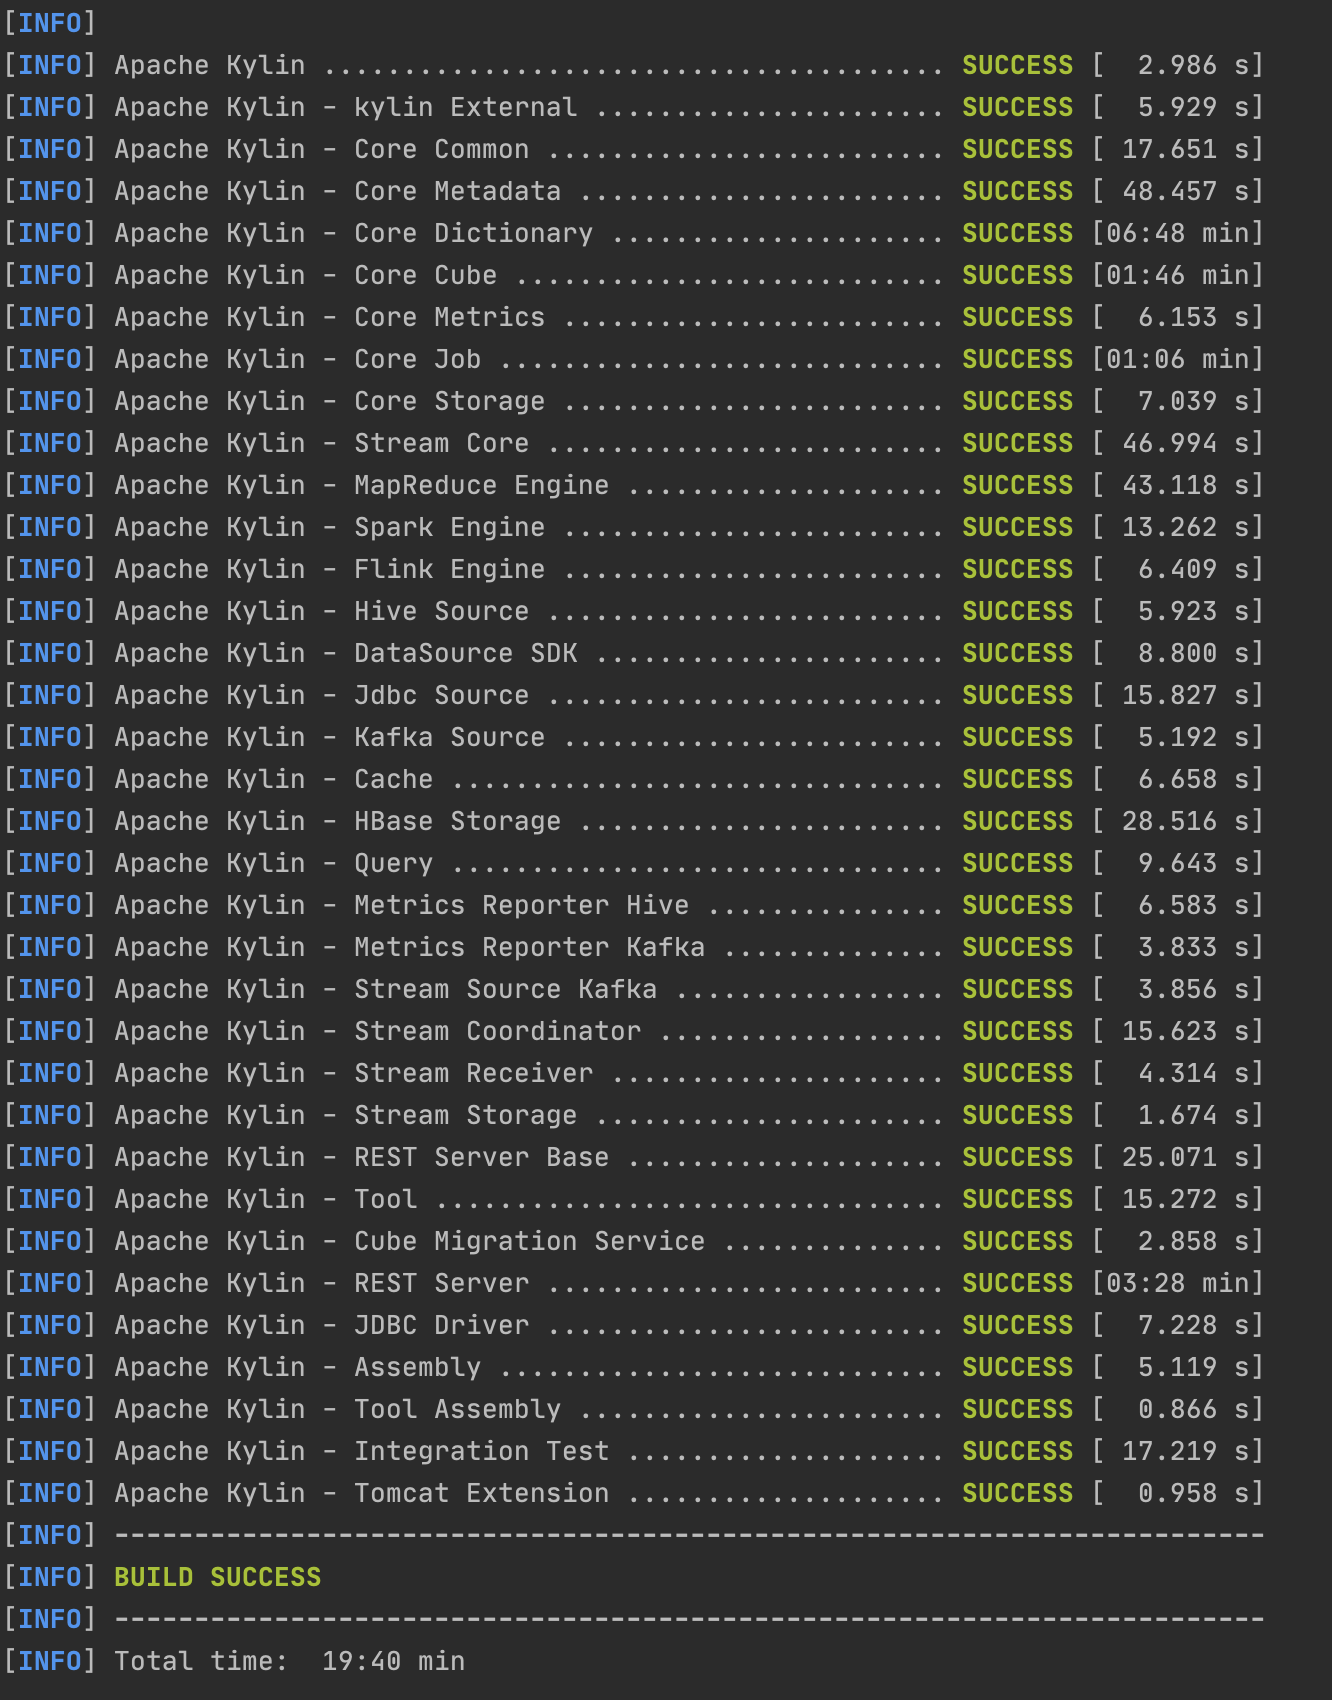Click the 'Query' module name
The image size is (1332, 1700).
393,863
